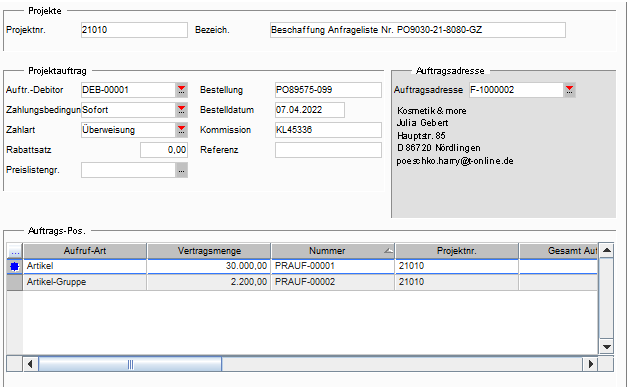The height and width of the screenshot is (387, 627).
Task: Sort by the Vertragsmenge column header
Action: pos(209,251)
